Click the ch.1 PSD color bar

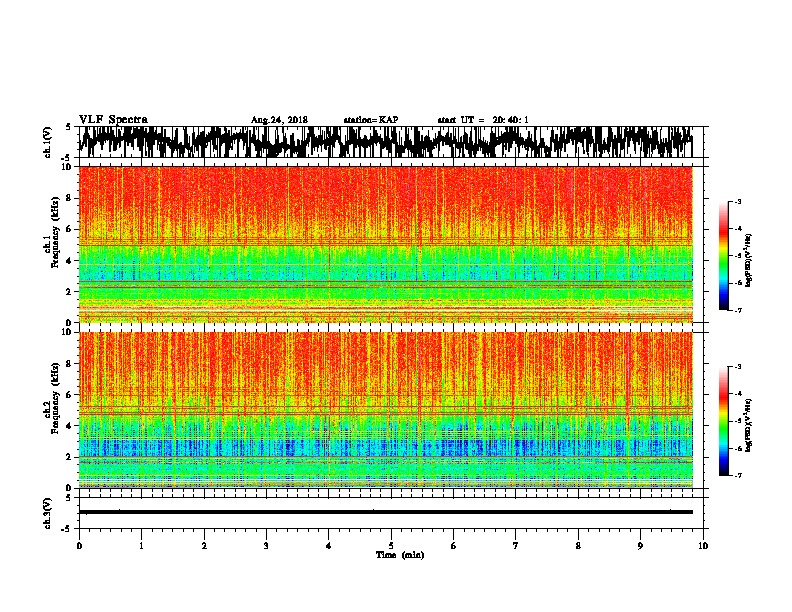click(724, 256)
